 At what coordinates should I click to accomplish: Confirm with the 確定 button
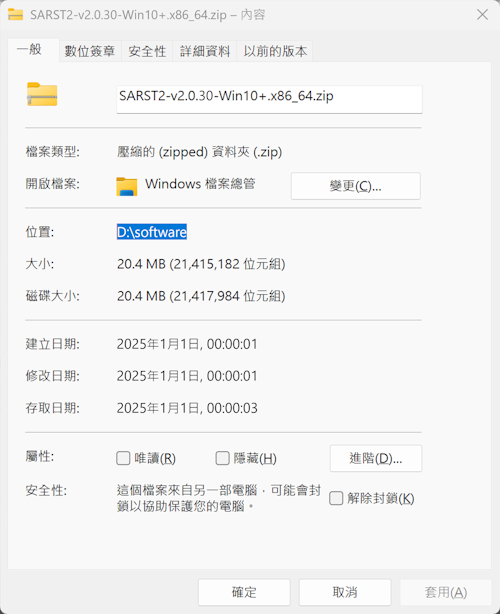244,592
